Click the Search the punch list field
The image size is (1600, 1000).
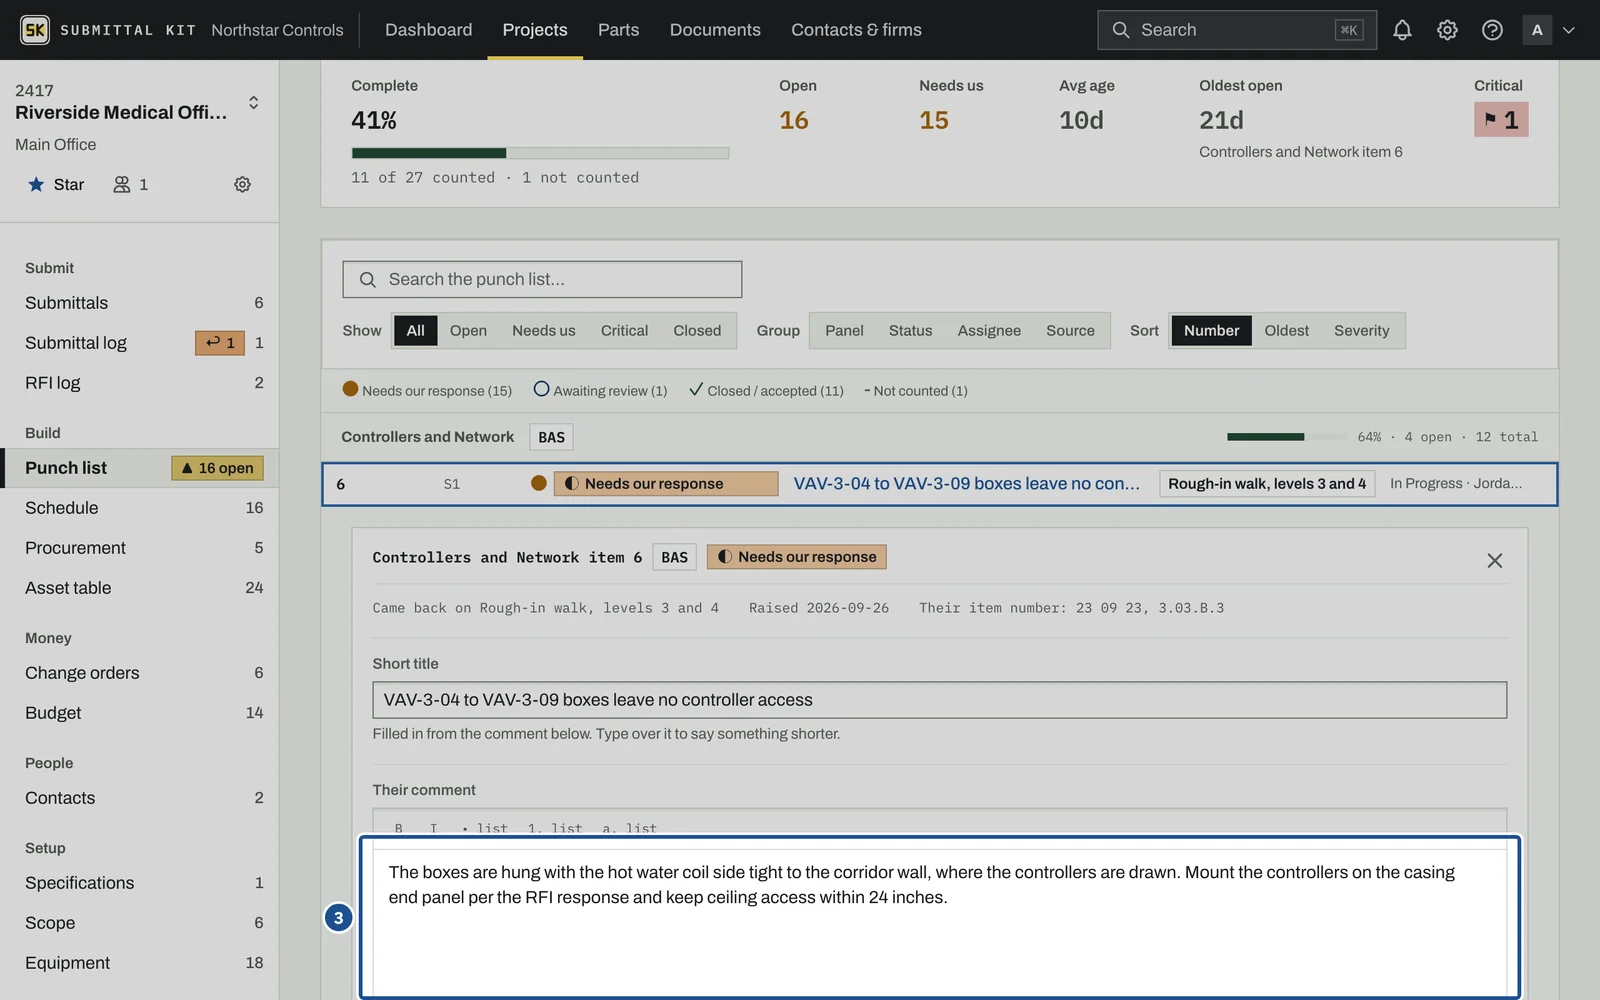click(542, 279)
